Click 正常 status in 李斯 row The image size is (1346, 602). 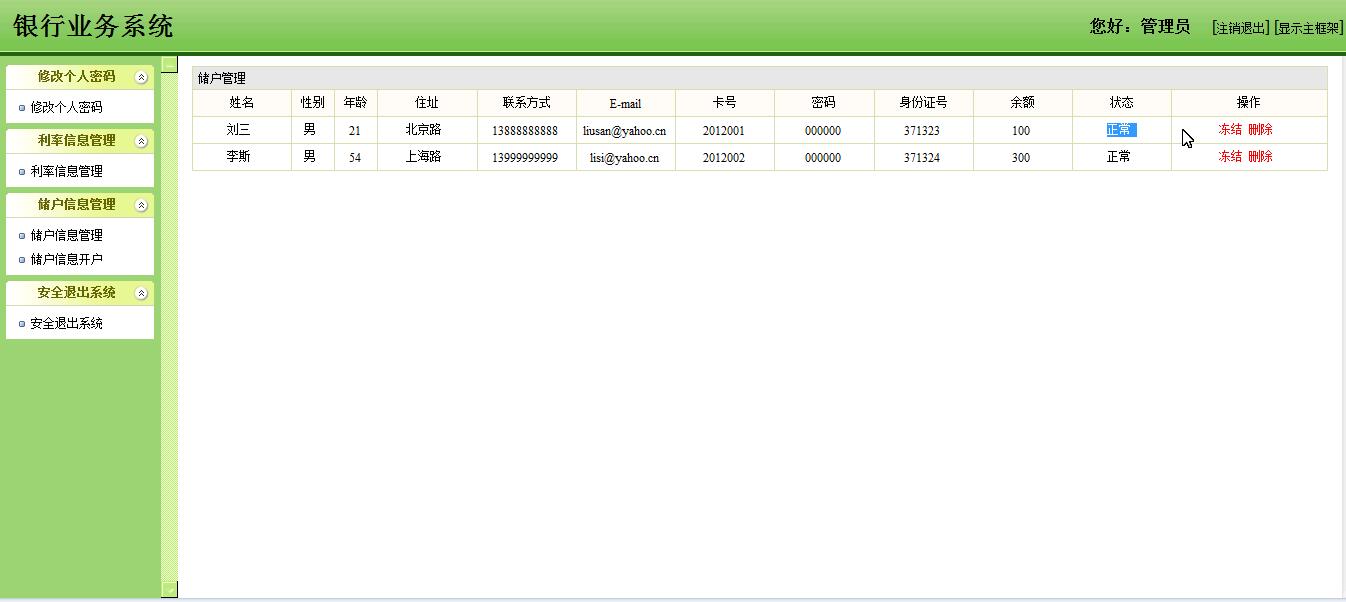point(1119,157)
